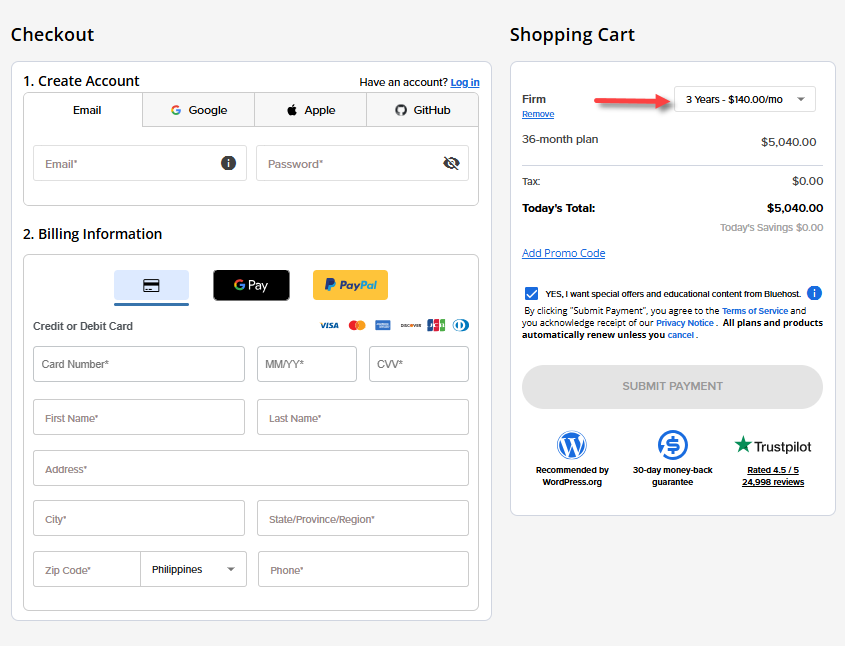
Task: Switch to the Google sign-up tab
Action: point(198,110)
